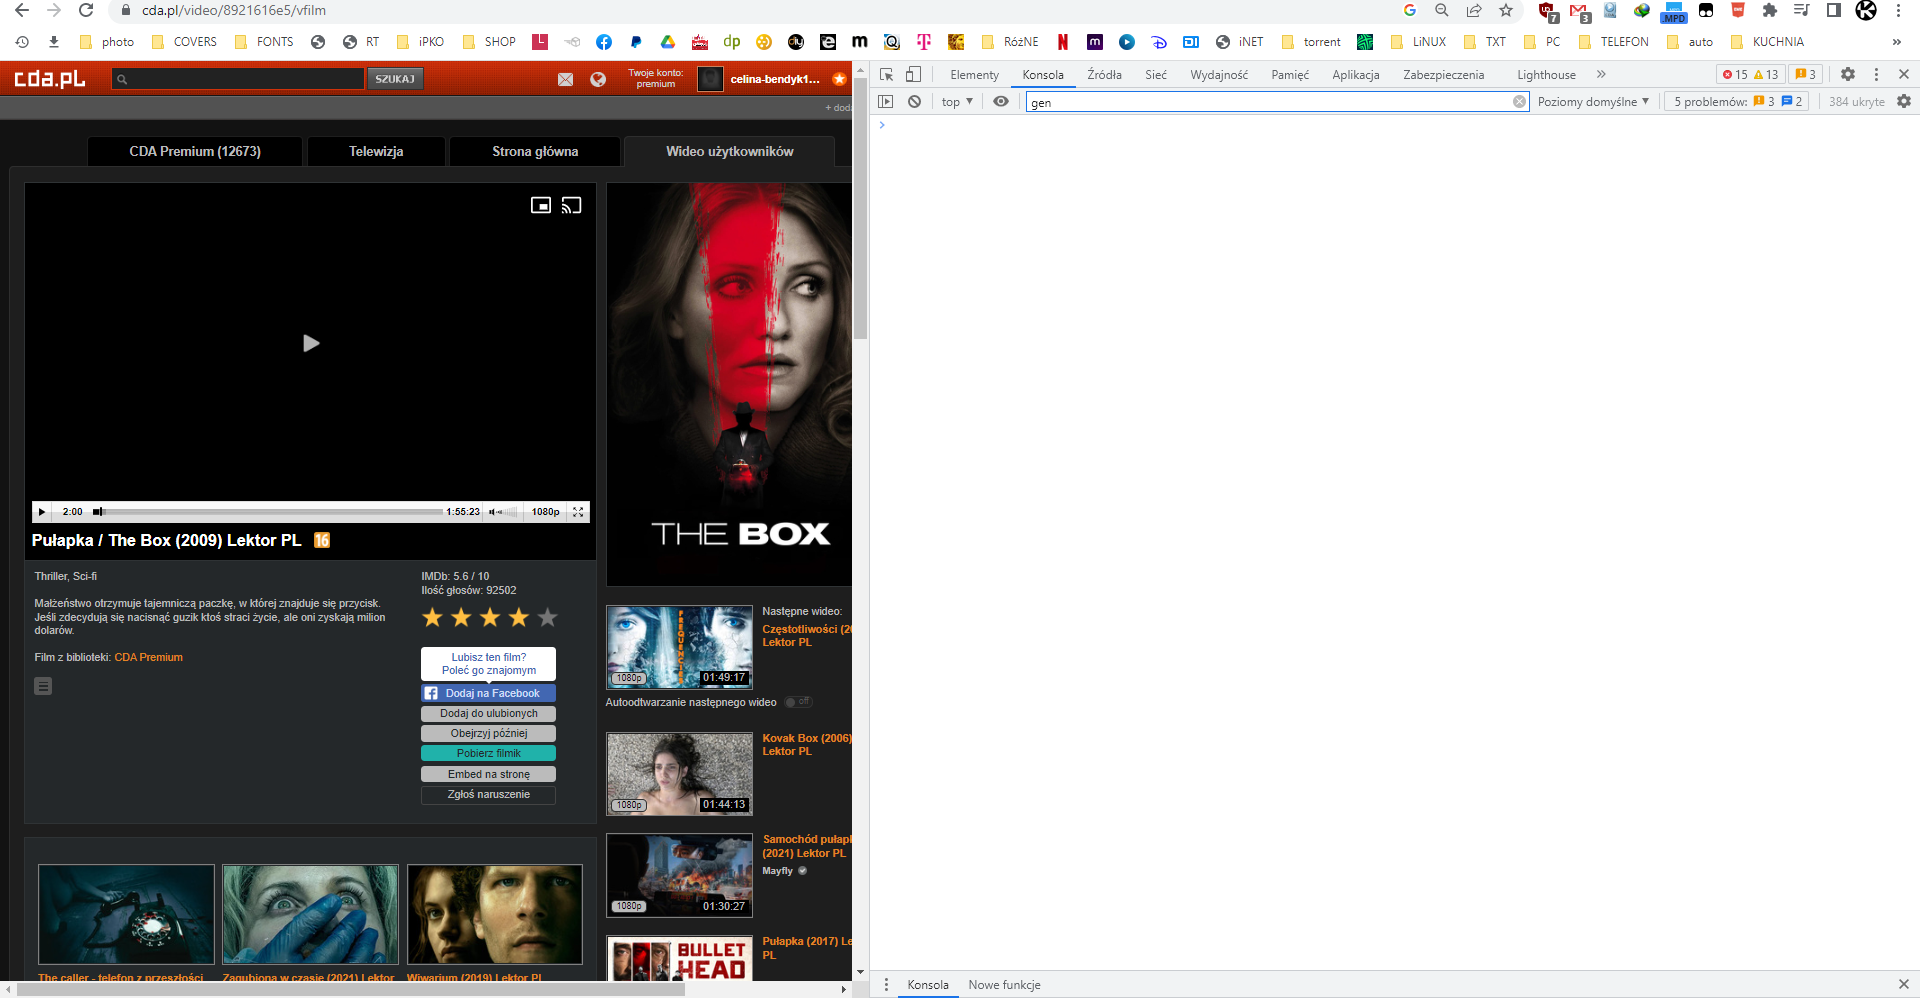Clear the console filter text with X

pyautogui.click(x=1519, y=102)
